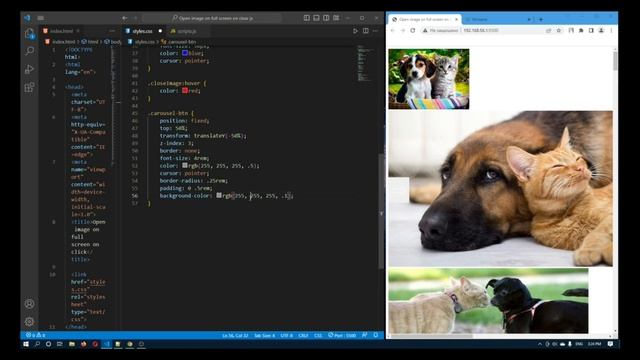Click the German shepherd and orange cat image

coord(500,189)
